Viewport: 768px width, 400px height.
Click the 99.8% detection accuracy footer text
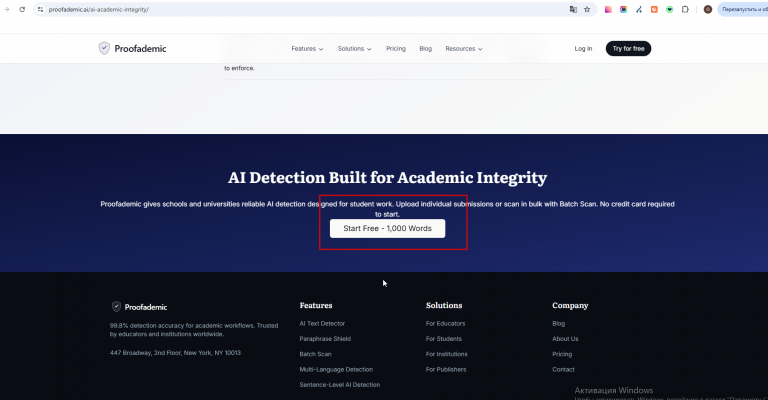click(x=194, y=329)
